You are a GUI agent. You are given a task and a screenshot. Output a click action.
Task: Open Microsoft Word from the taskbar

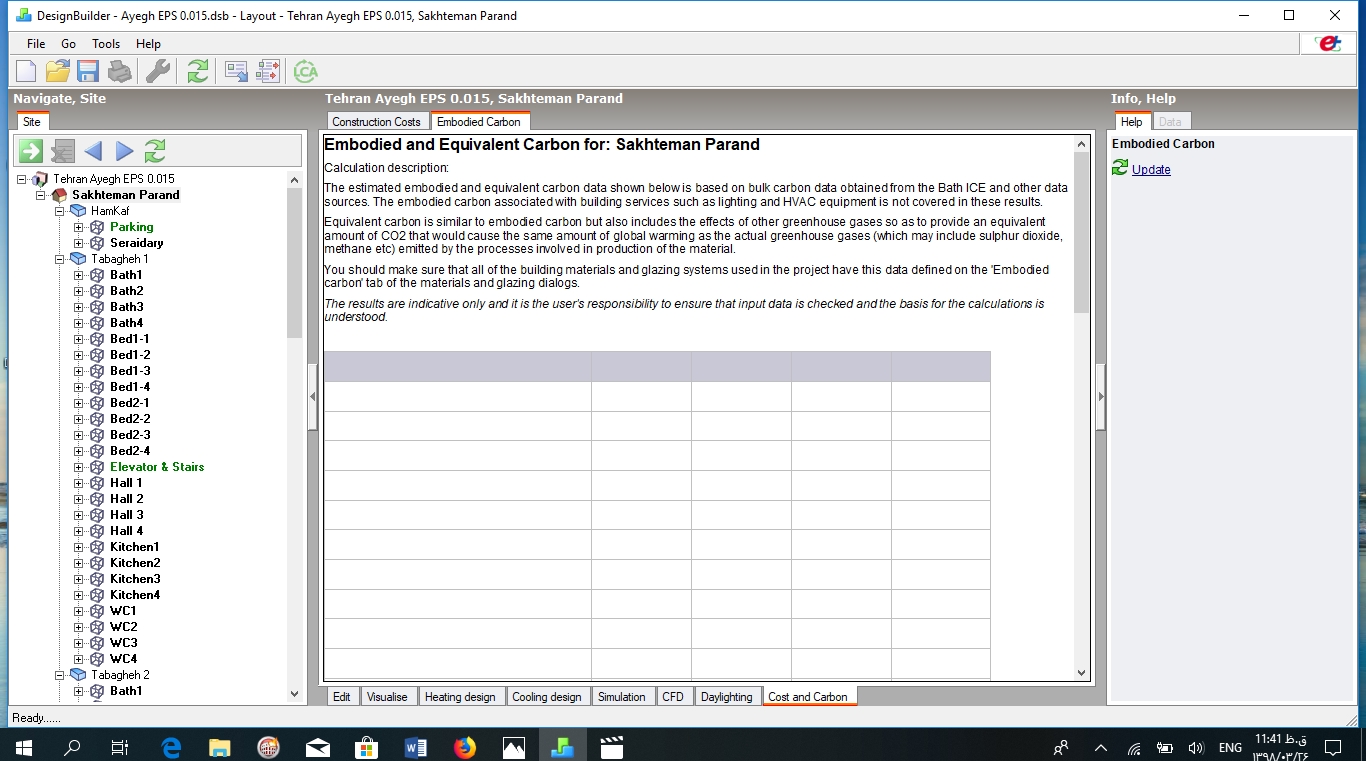point(416,747)
